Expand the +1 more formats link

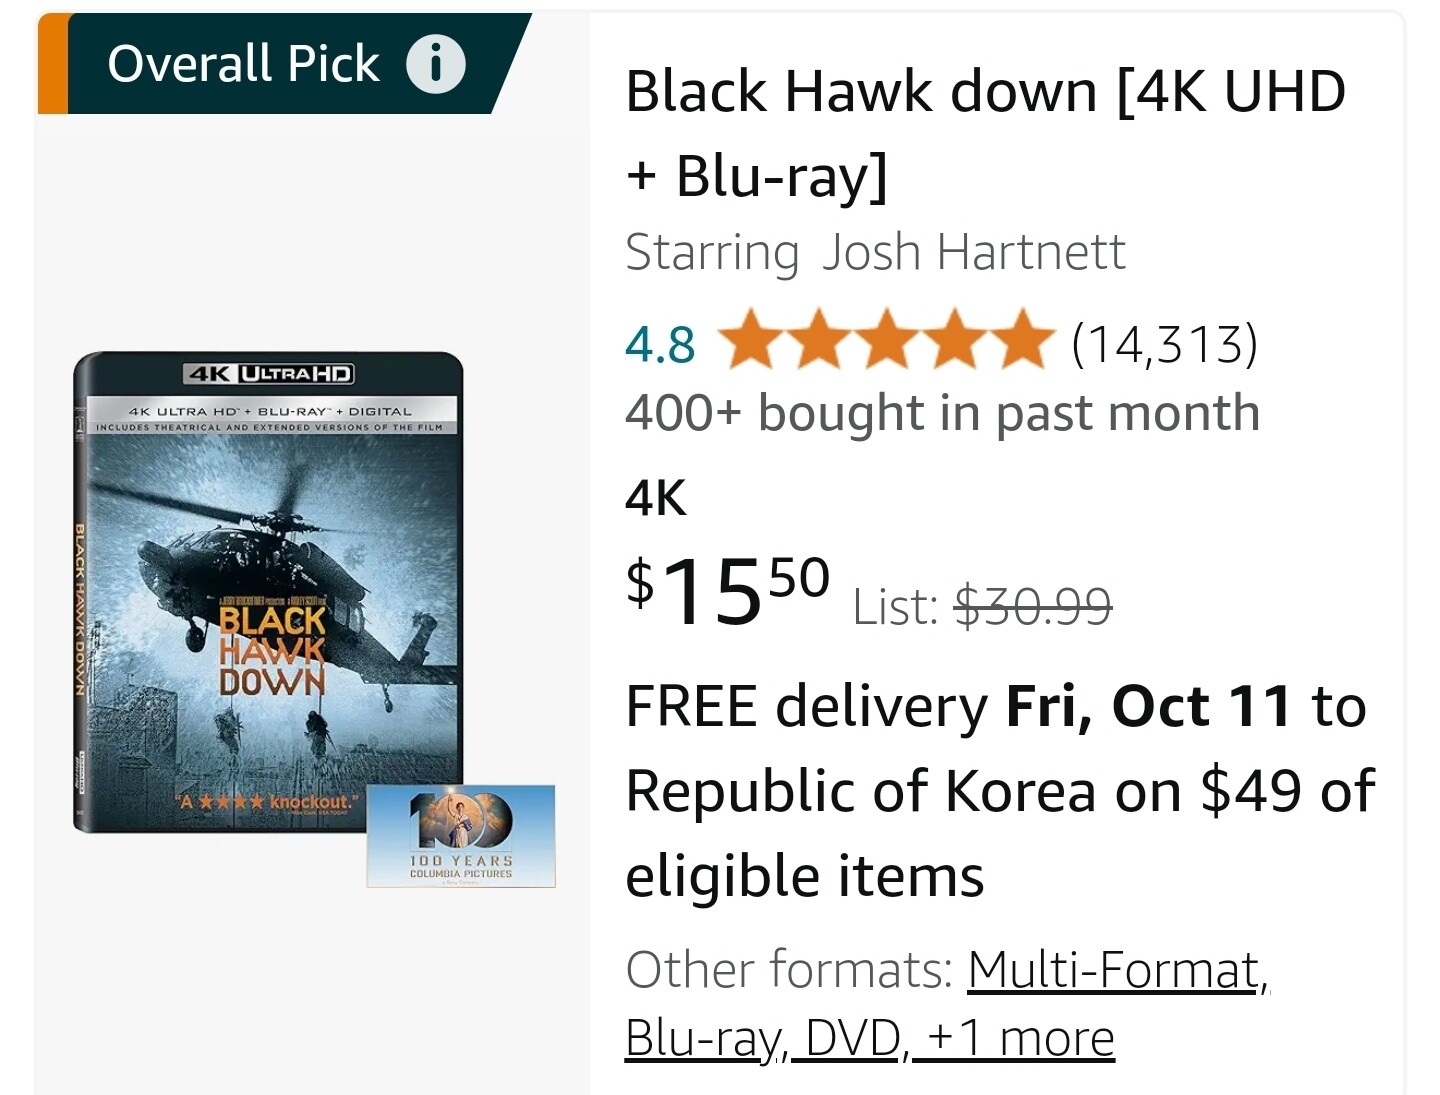[1020, 1038]
